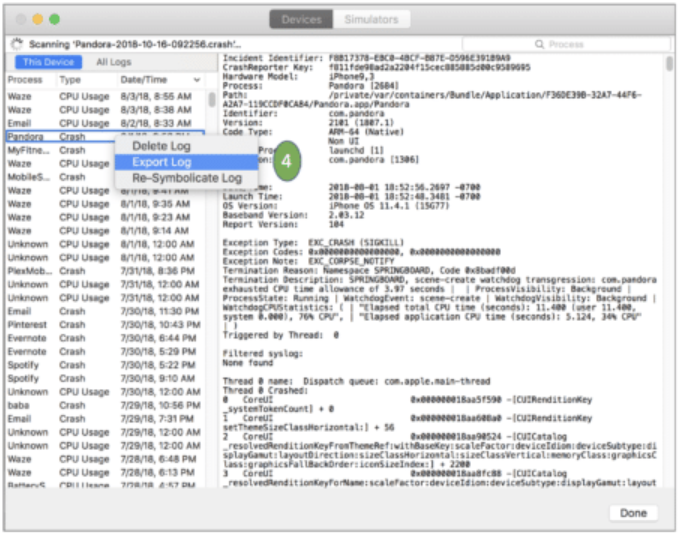The height and width of the screenshot is (534, 678).
Task: Sort the list by Type column header
Action: 70,79
